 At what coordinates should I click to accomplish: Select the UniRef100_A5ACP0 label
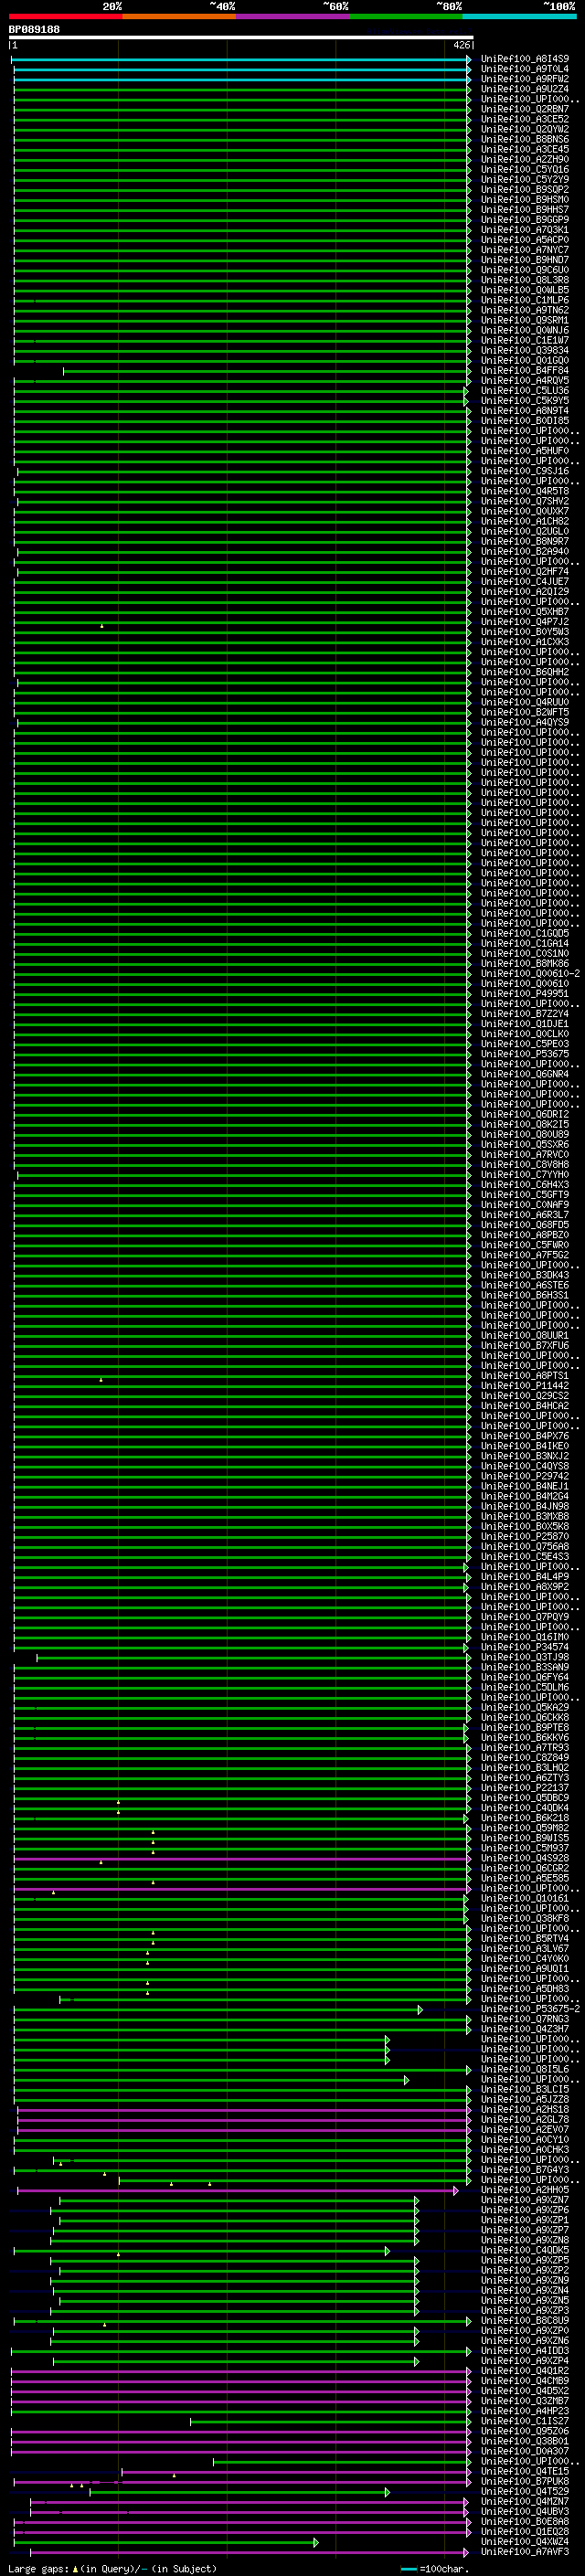pyautogui.click(x=525, y=240)
